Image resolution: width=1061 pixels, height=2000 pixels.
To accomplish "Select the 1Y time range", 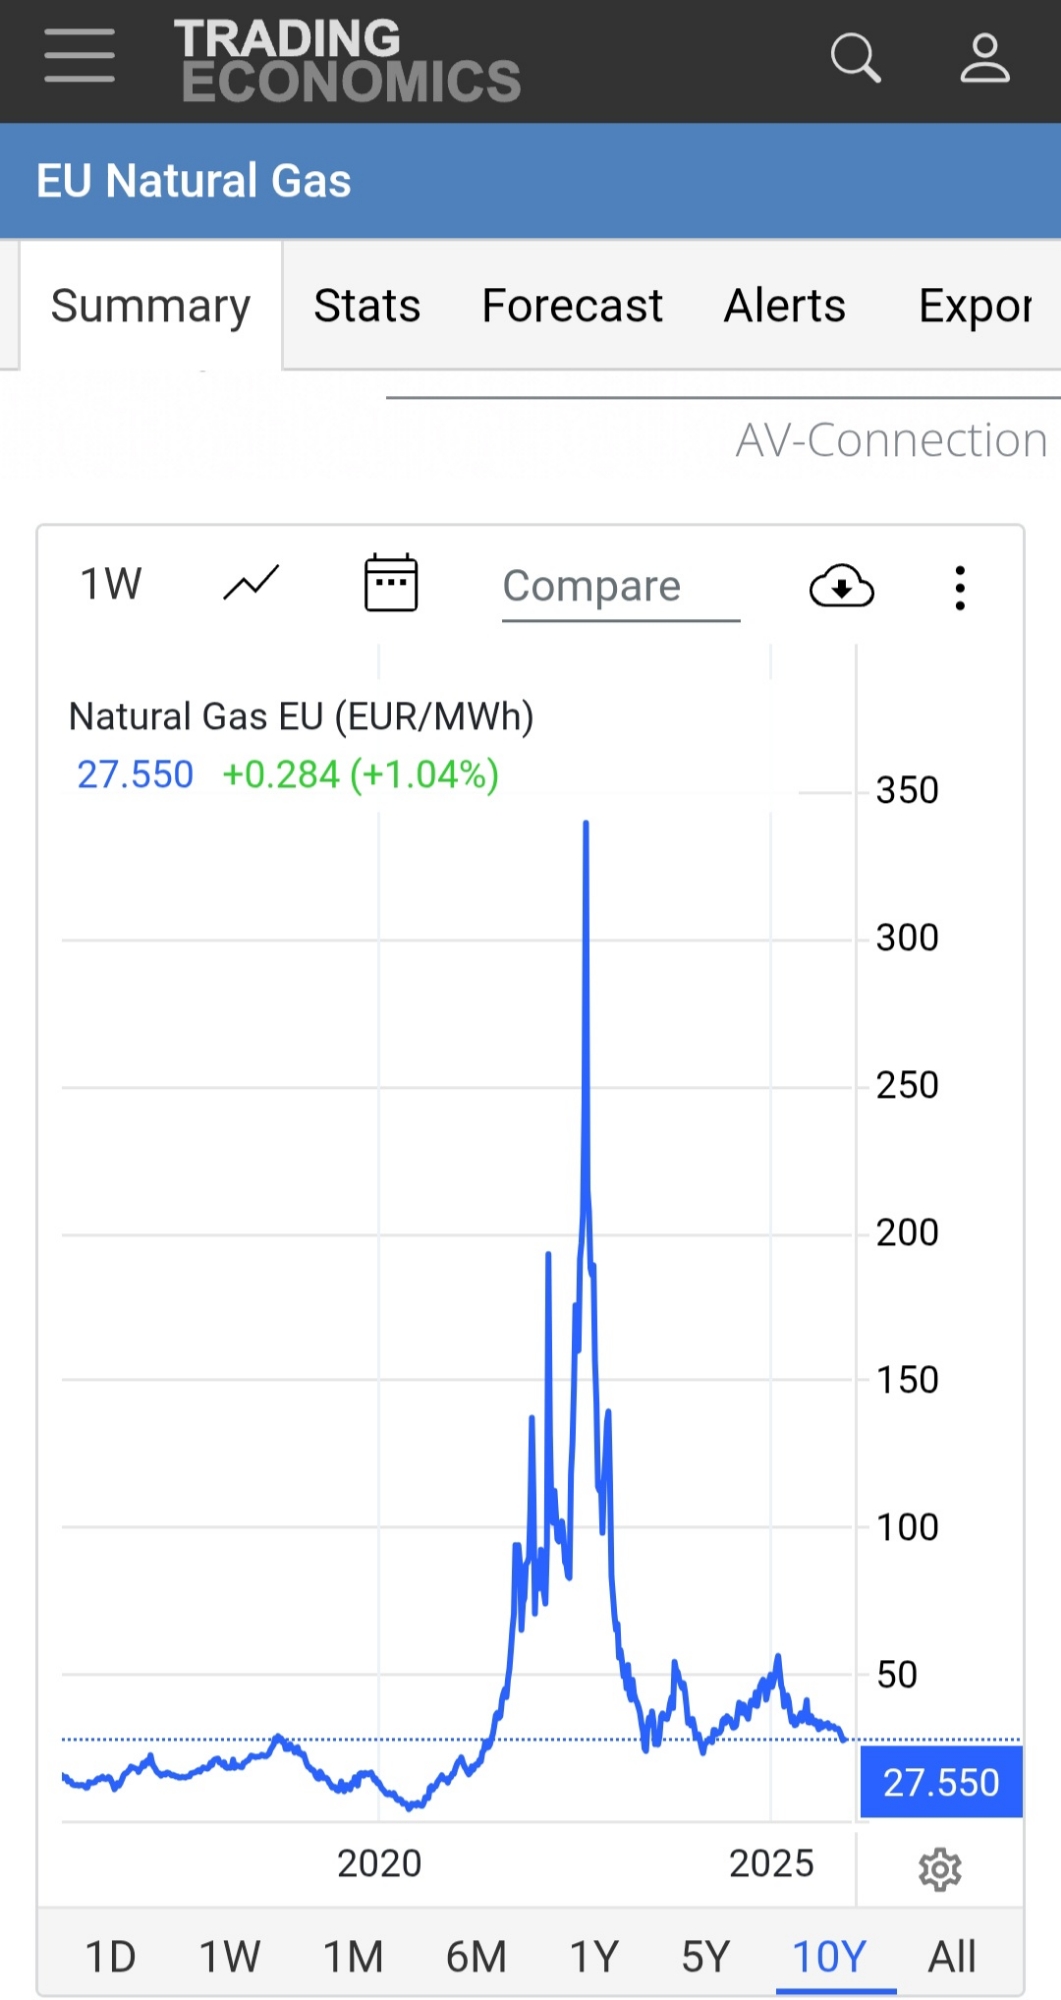I will [x=594, y=1956].
